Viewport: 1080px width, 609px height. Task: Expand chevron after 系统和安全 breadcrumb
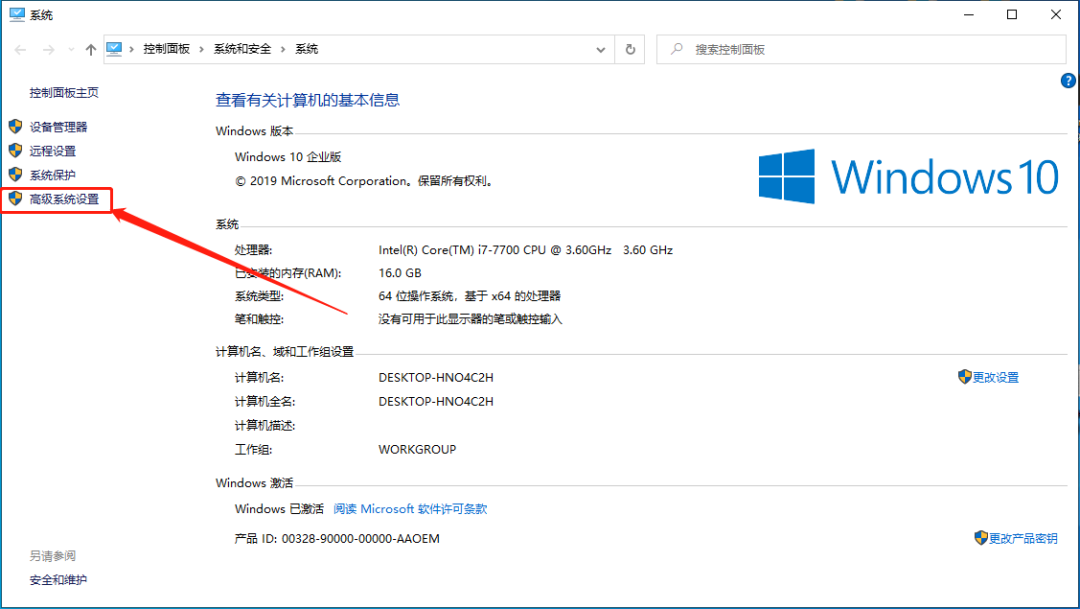point(283,50)
